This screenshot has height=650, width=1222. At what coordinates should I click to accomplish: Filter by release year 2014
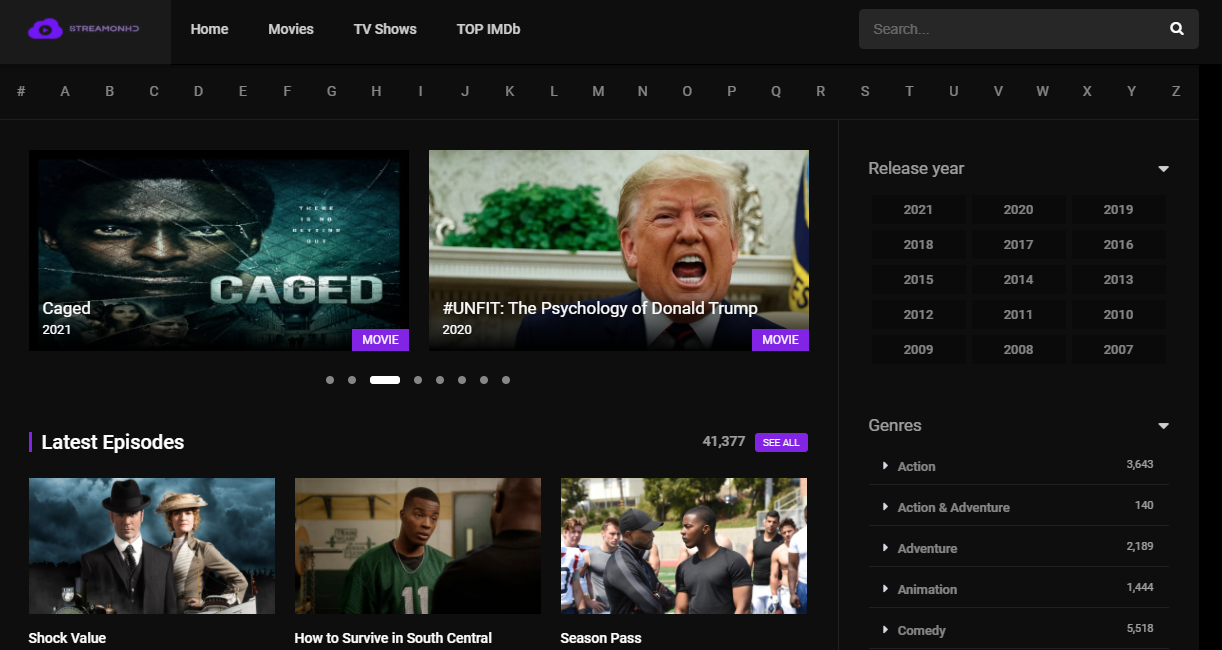click(1018, 280)
